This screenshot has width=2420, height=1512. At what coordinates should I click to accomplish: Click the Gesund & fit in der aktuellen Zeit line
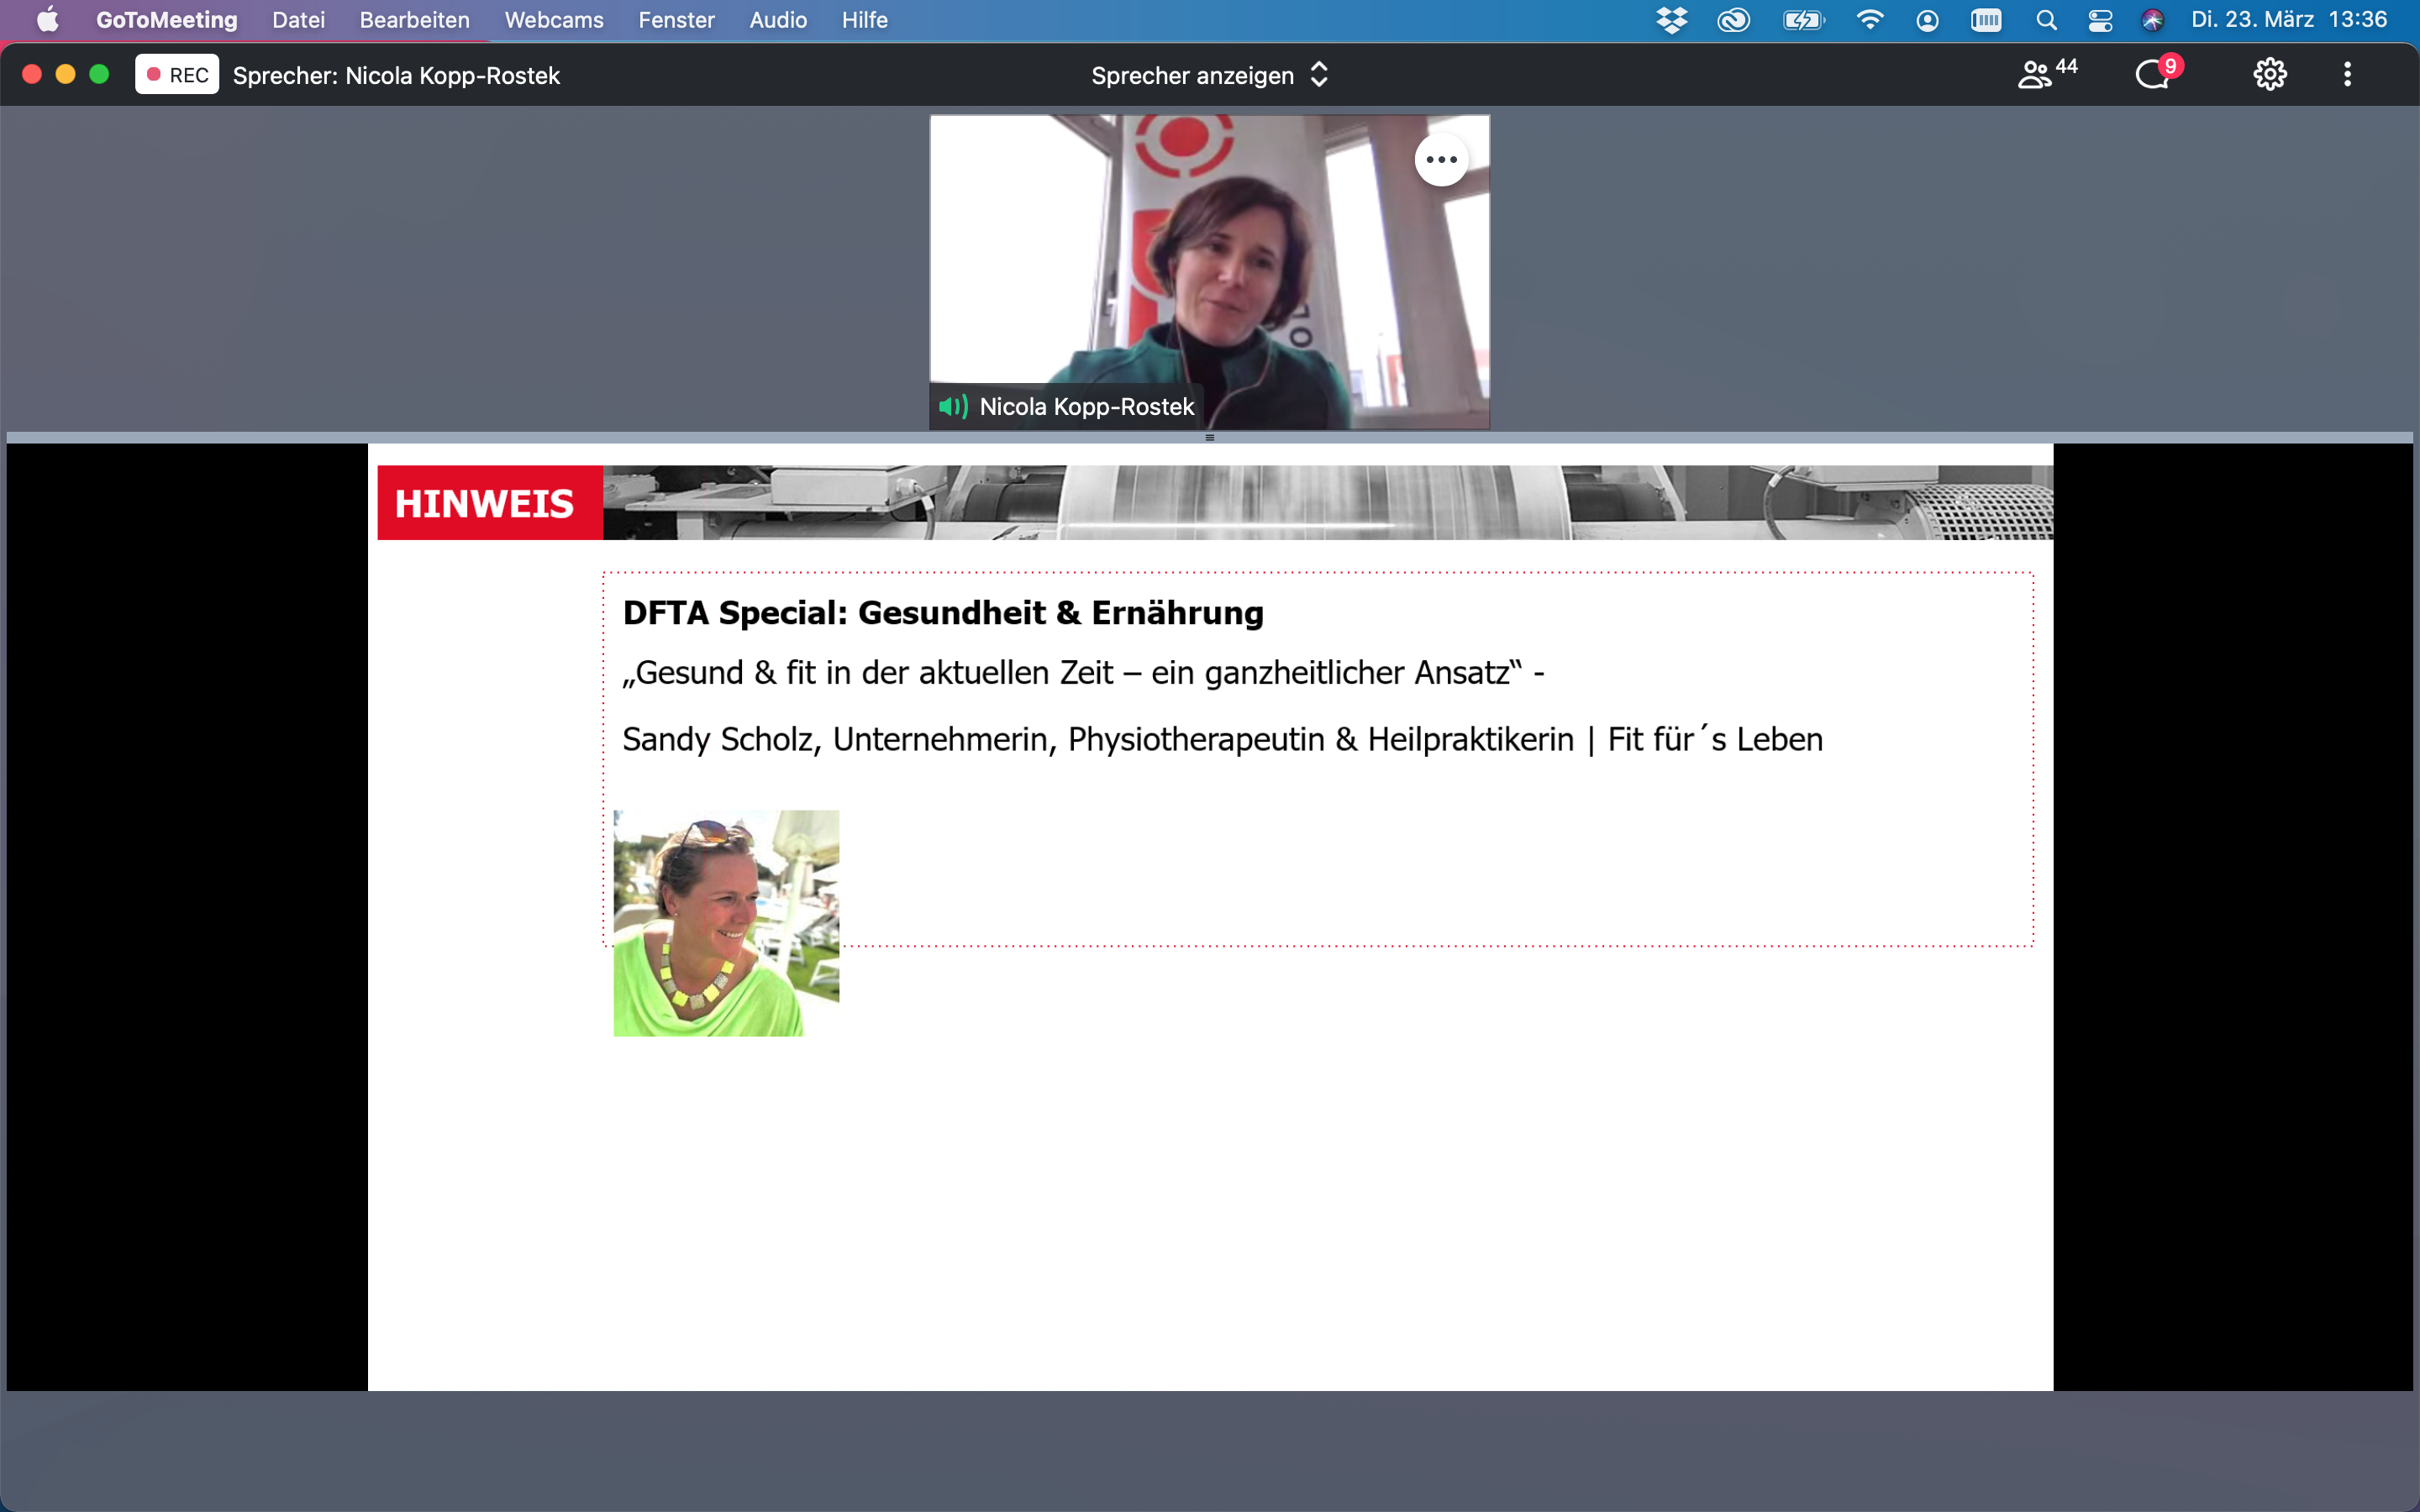pyautogui.click(x=1083, y=673)
